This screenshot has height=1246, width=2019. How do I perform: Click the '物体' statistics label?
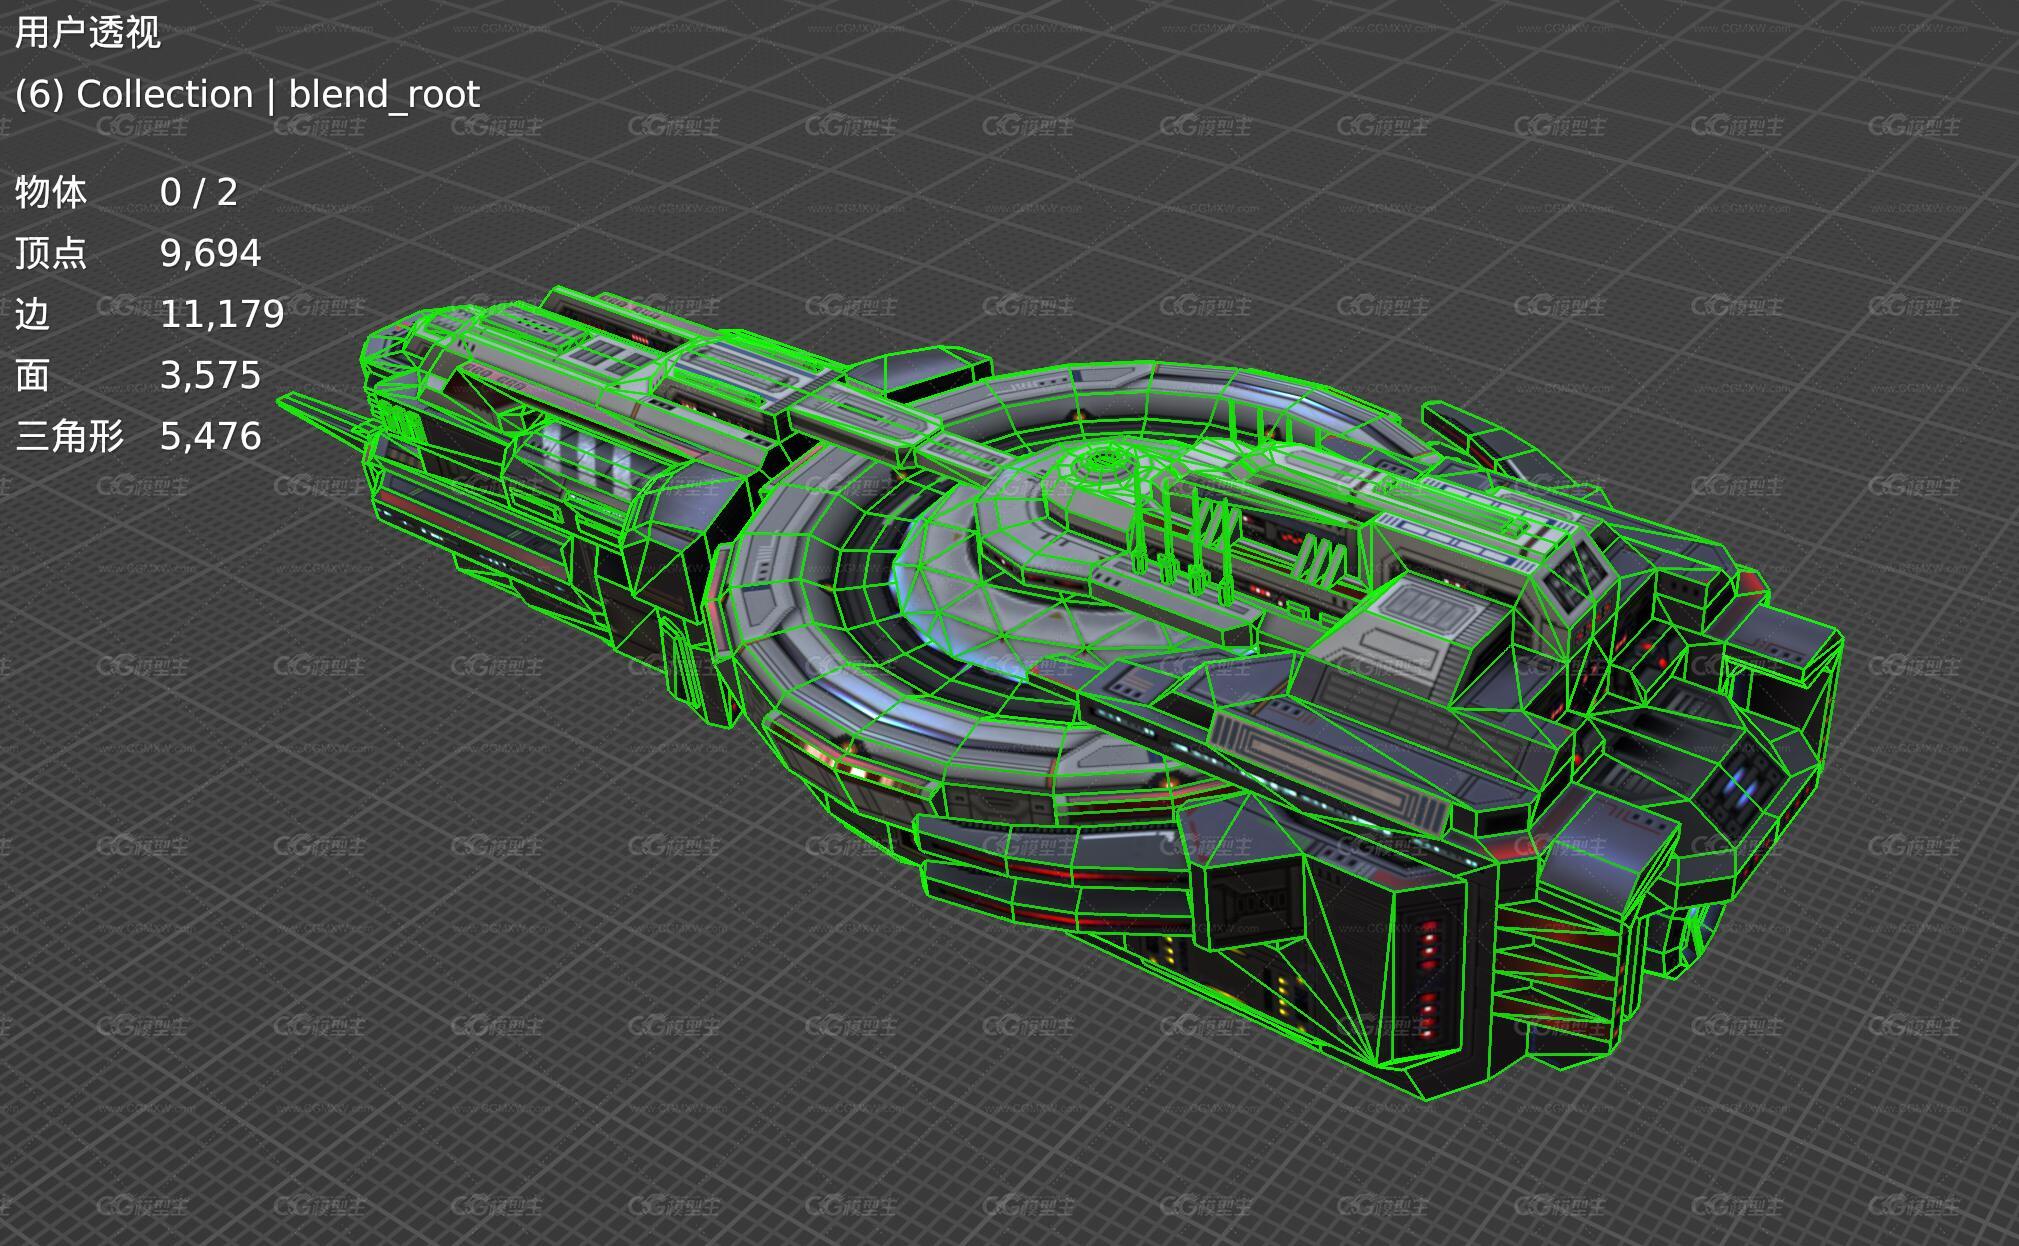click(51, 192)
